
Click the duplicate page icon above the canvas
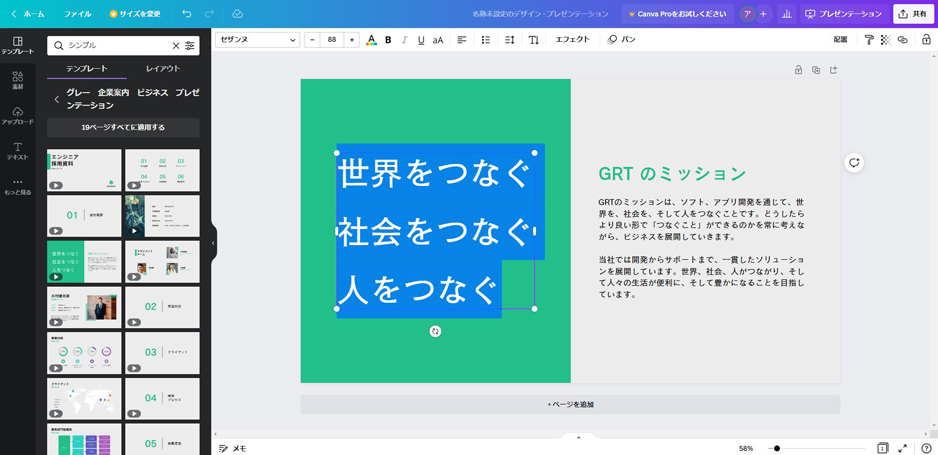click(816, 70)
